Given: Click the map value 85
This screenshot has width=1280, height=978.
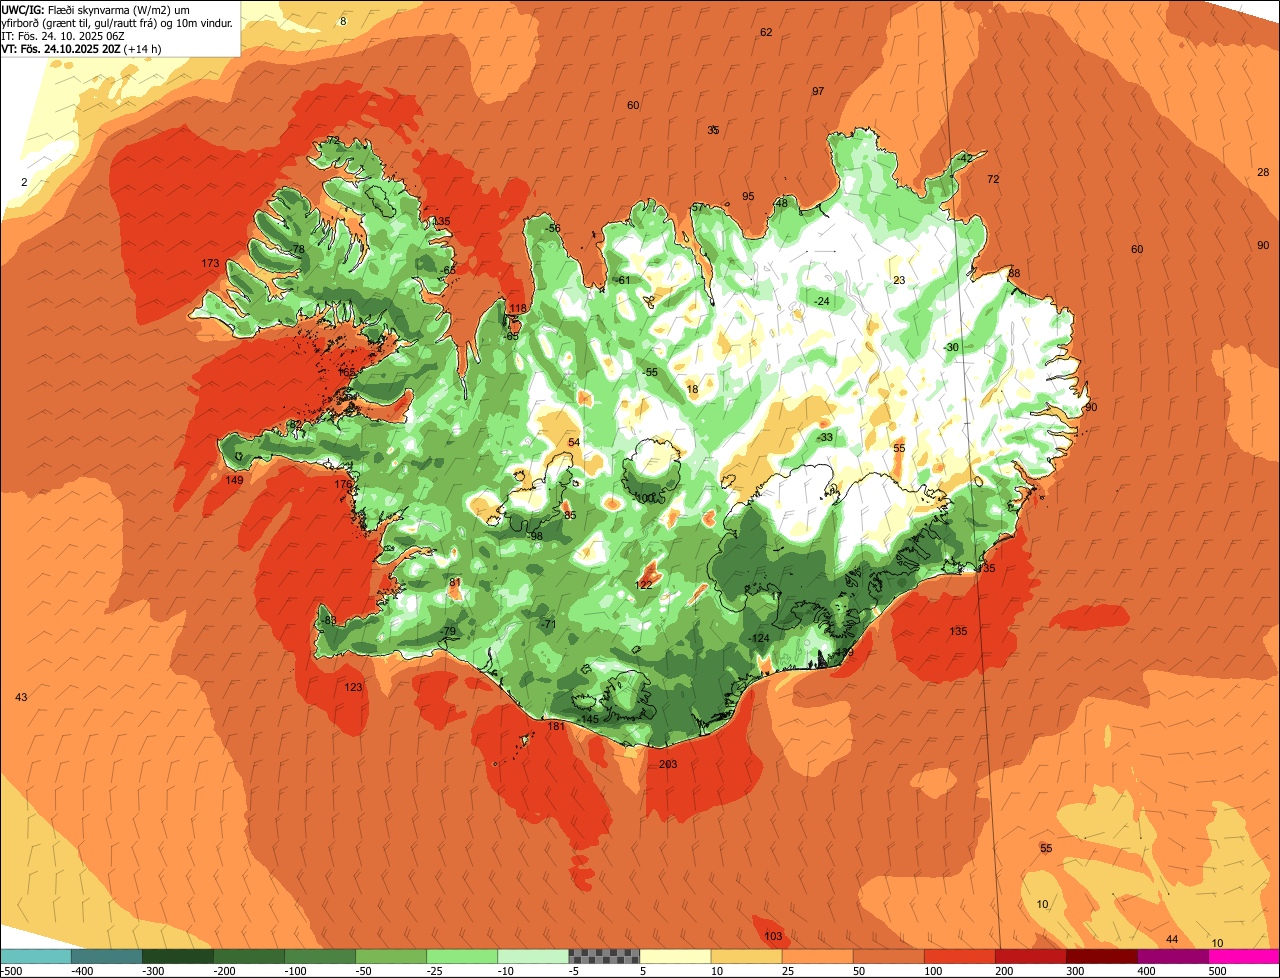Looking at the screenshot, I should (x=570, y=516).
